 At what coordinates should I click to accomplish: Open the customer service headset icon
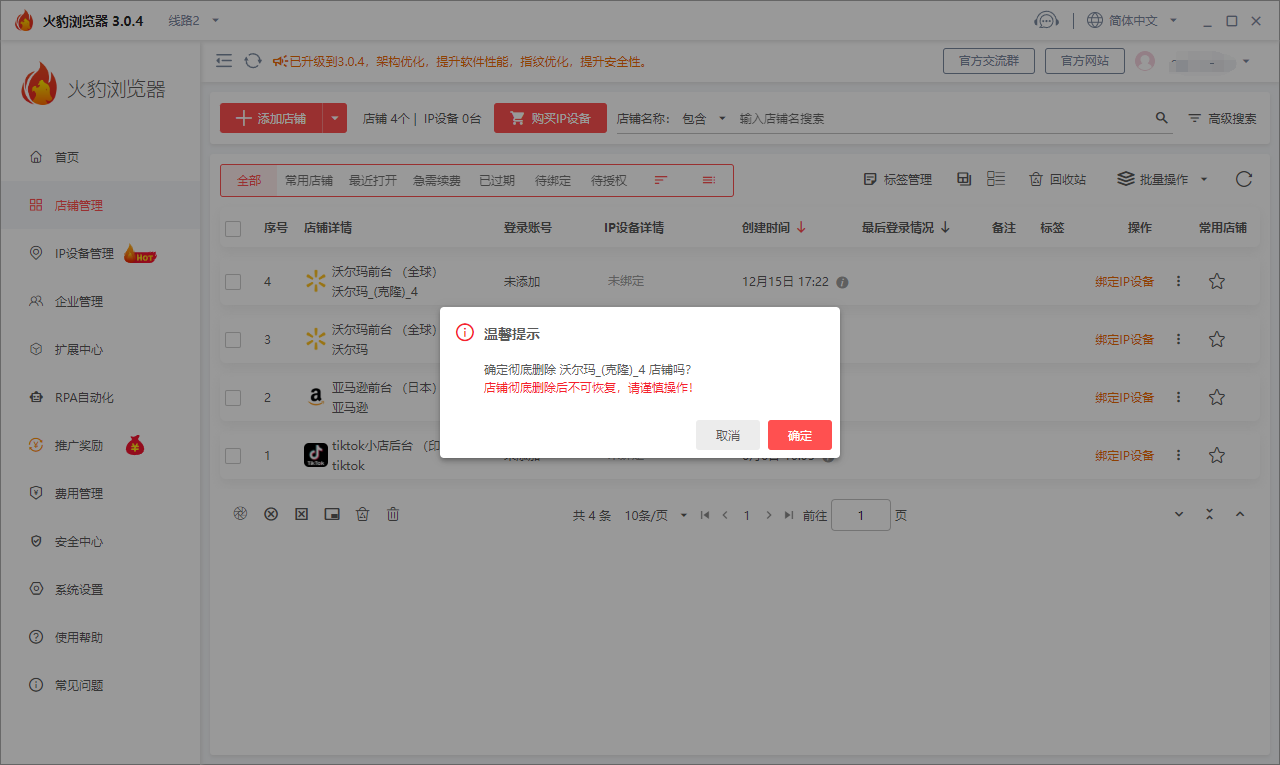1046,20
